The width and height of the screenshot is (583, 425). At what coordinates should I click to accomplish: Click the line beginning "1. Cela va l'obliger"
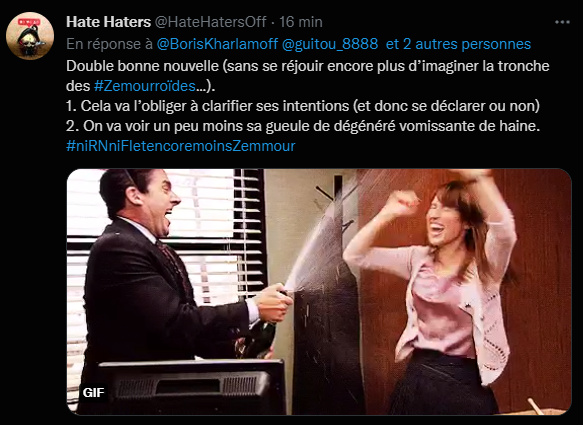point(303,106)
